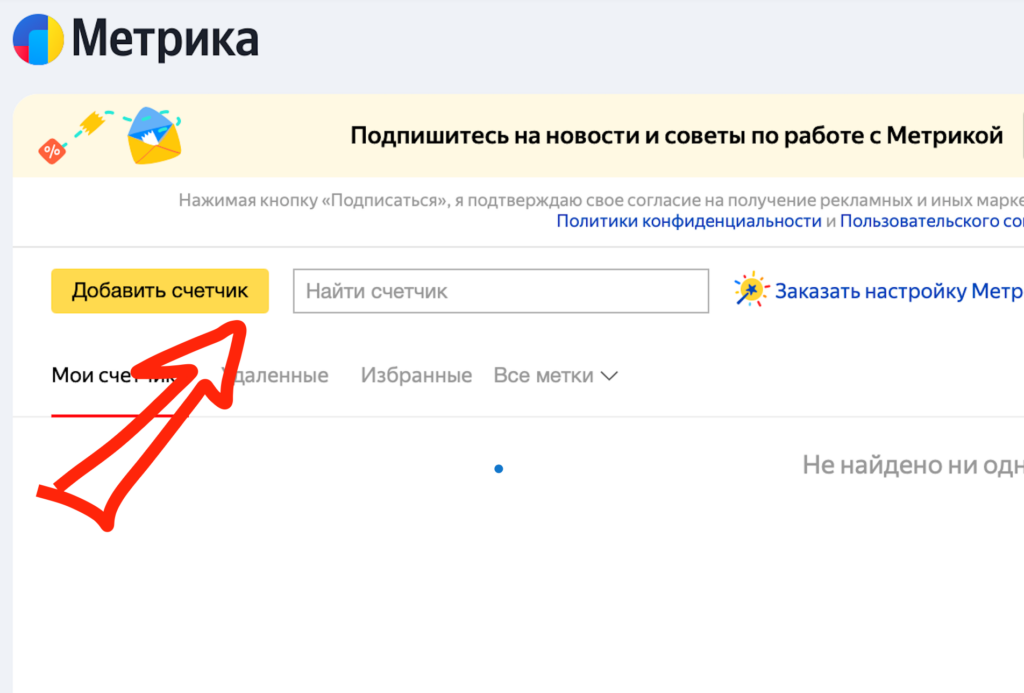Viewport: 1024px width, 693px height.
Task: Switch to the Избранные tab
Action: [417, 376]
